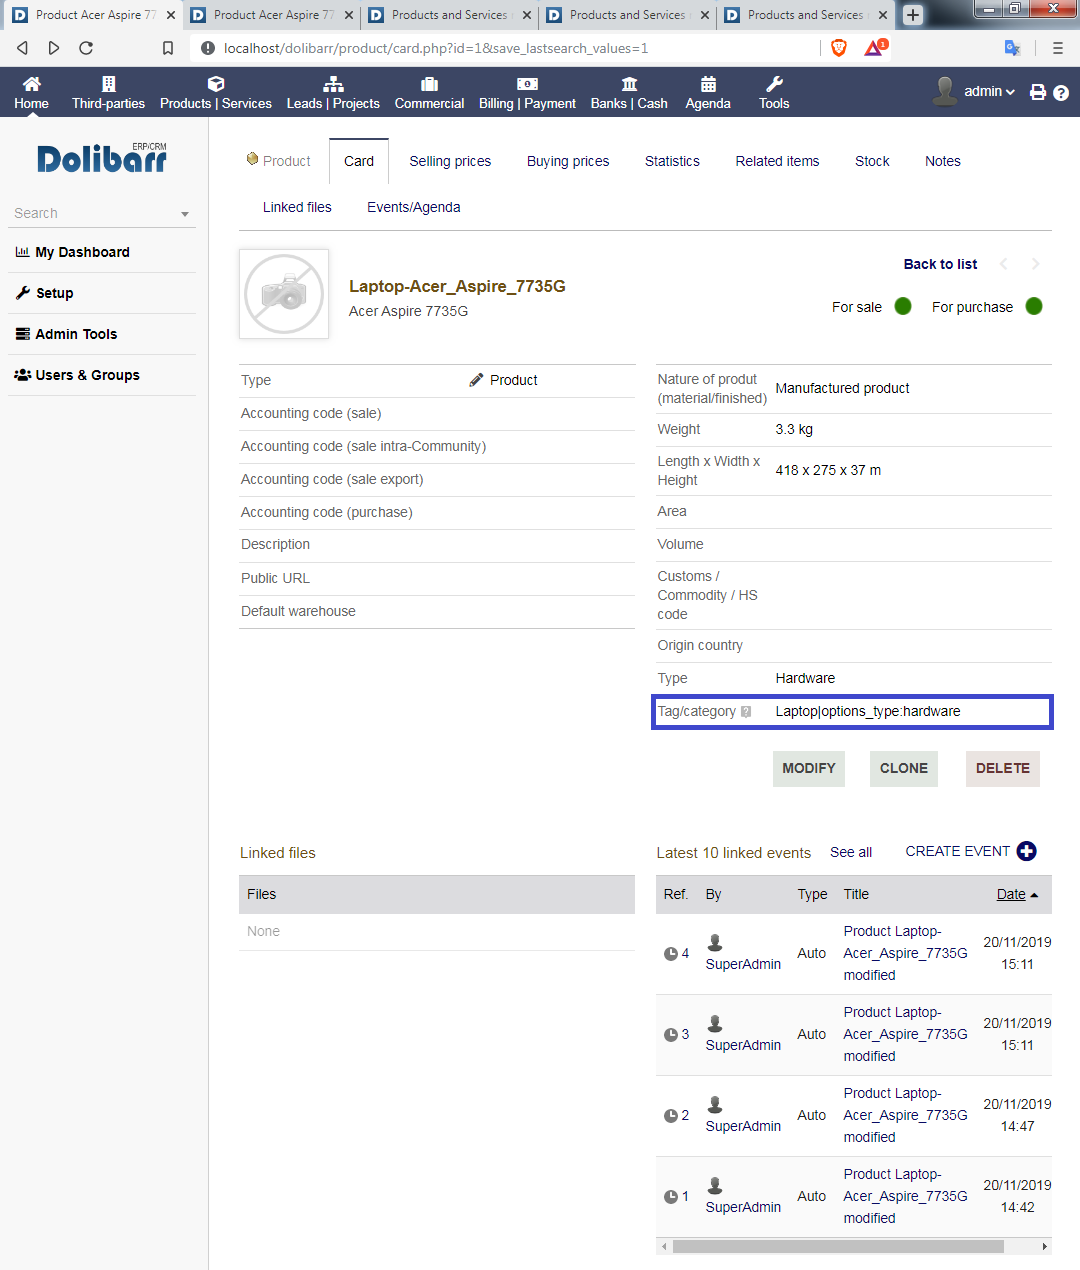Viewport: 1080px width, 1270px height.
Task: Click the events table horizontal scrollbar
Action: point(838,1246)
